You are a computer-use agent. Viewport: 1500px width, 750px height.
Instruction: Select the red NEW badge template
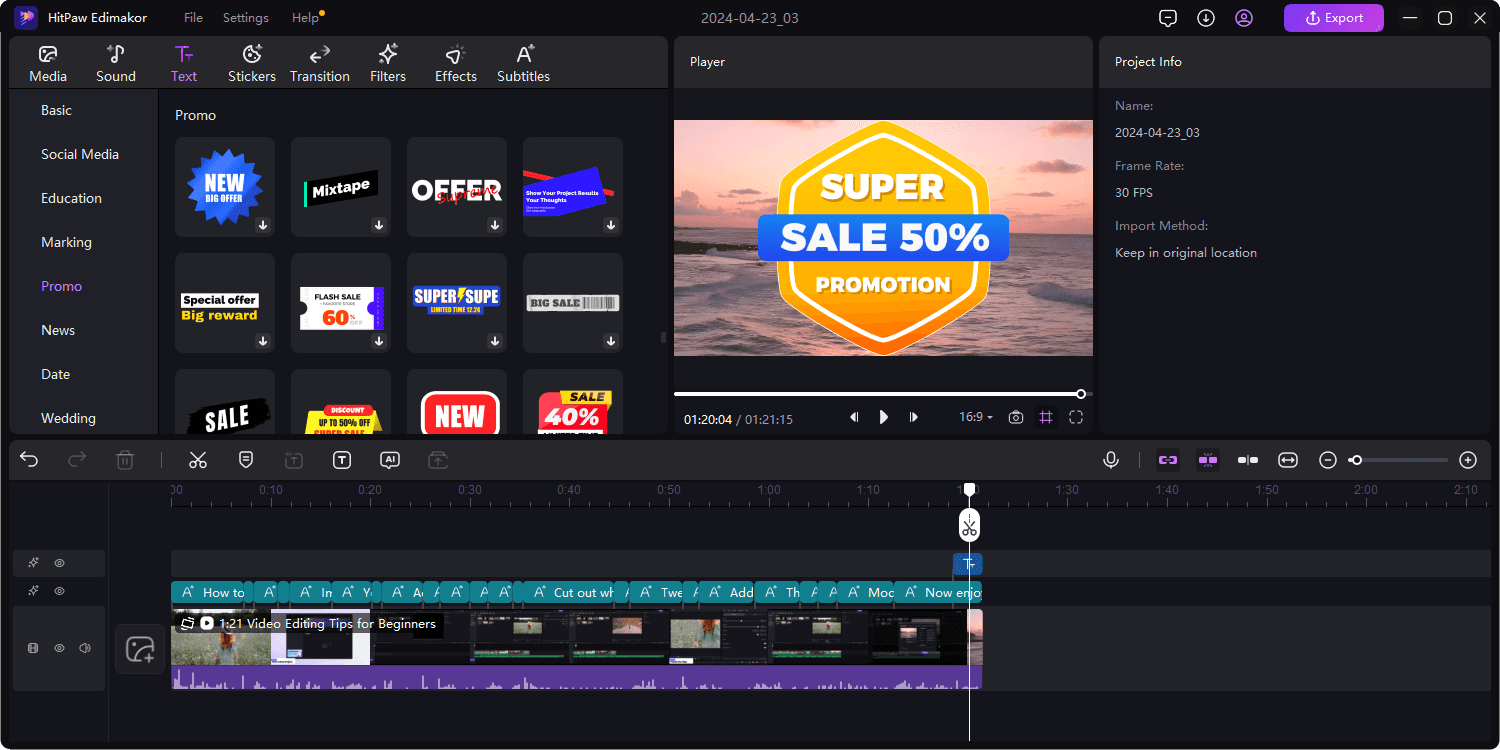coord(457,402)
